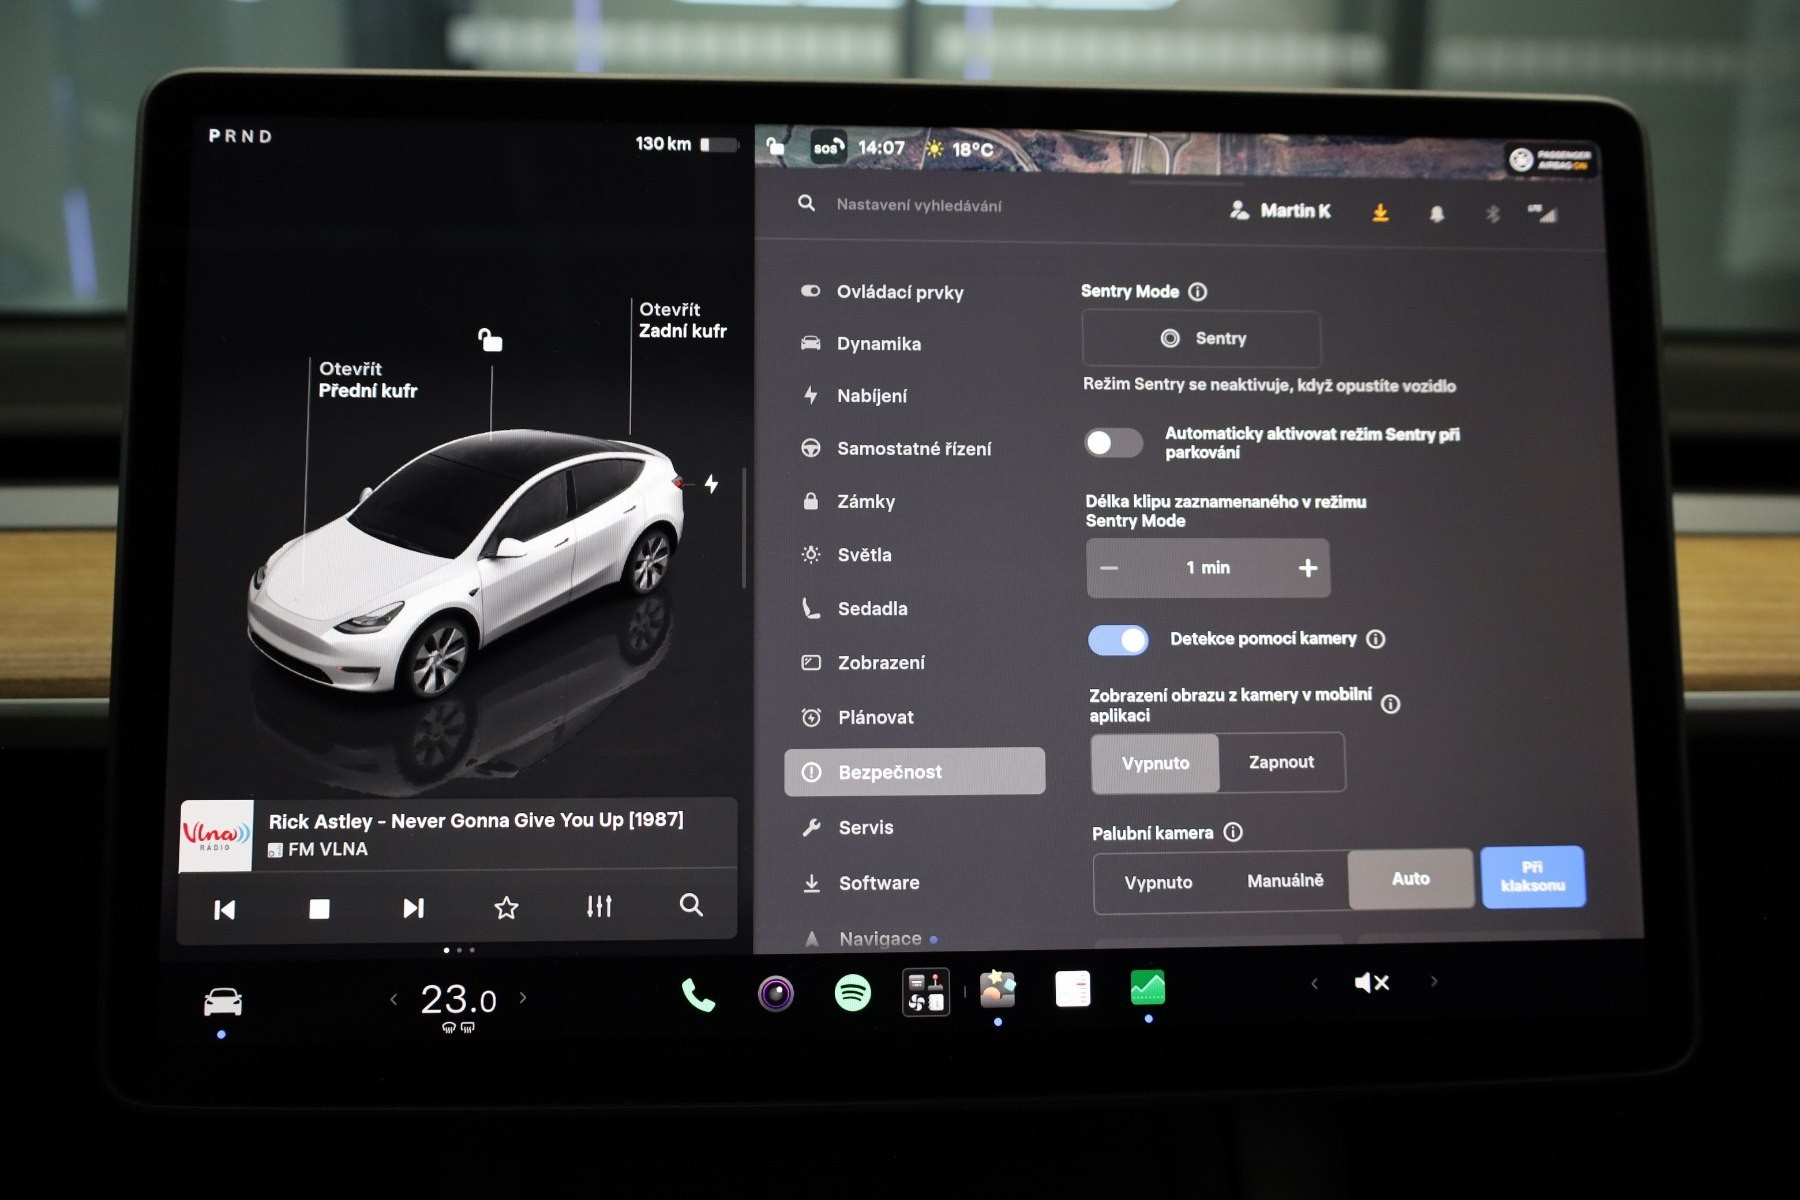The width and height of the screenshot is (1800, 1200).
Task: Toggle automatic Sentry activation when parking
Action: click(x=1114, y=442)
